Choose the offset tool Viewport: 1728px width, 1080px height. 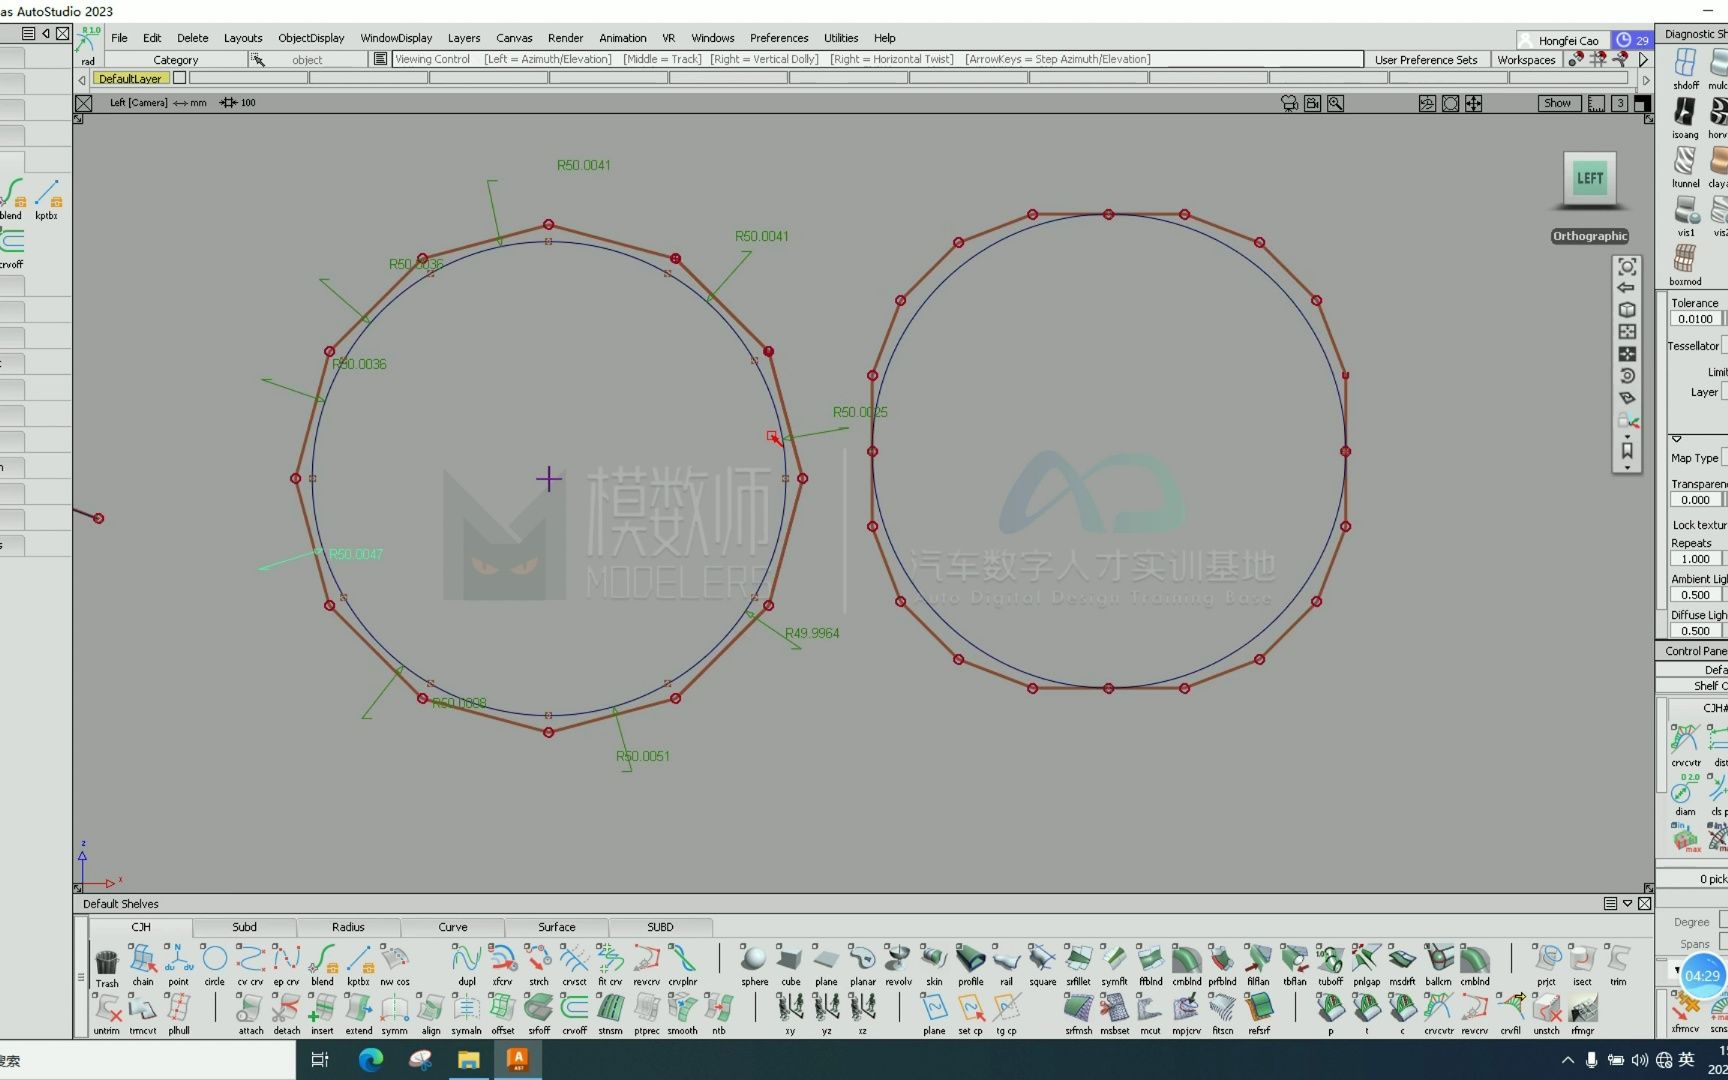(502, 1014)
